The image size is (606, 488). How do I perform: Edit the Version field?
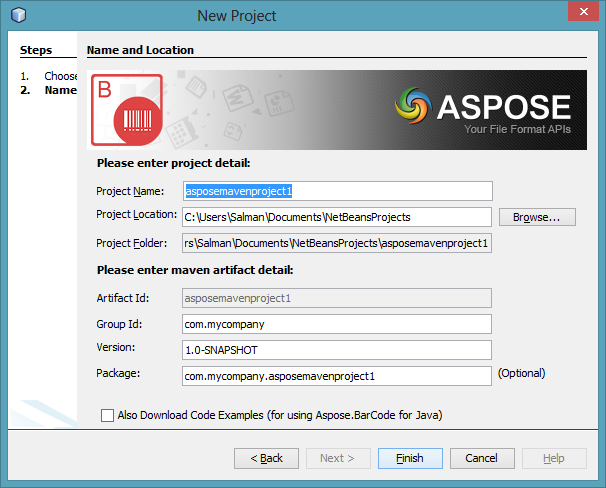pyautogui.click(x=337, y=350)
